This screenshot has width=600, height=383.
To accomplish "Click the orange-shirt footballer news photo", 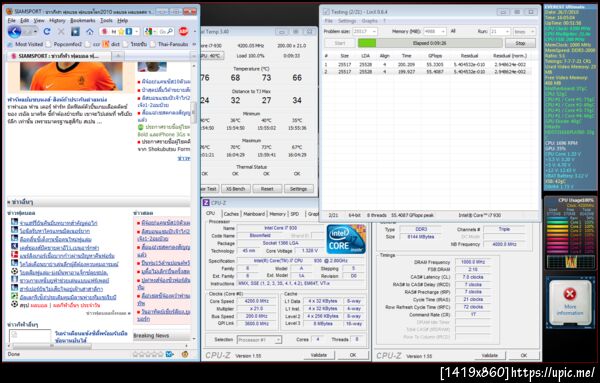I will click(x=72, y=77).
